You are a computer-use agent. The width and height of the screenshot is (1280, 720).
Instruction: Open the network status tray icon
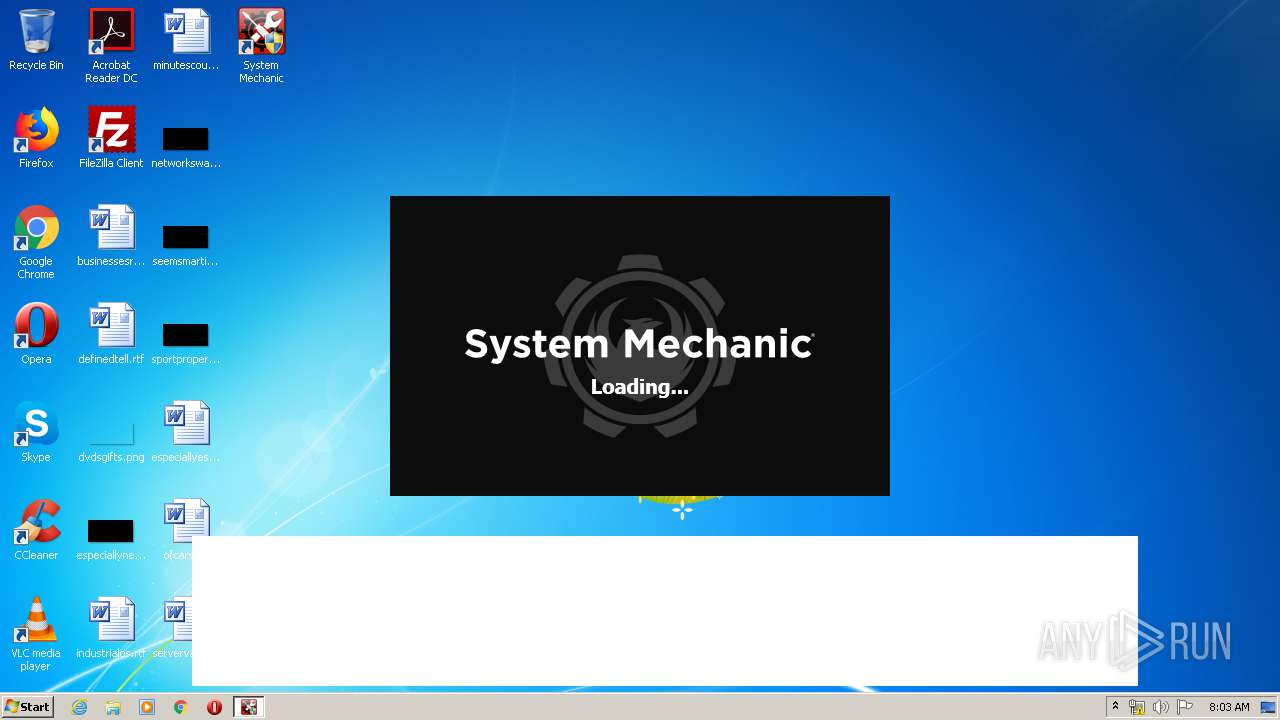tap(1137, 707)
